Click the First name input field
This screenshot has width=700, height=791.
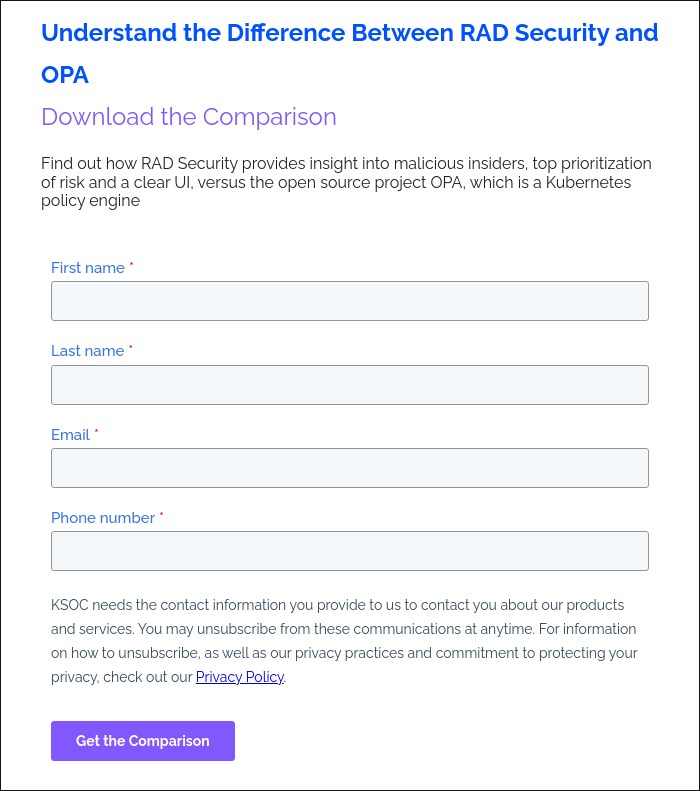click(349, 301)
